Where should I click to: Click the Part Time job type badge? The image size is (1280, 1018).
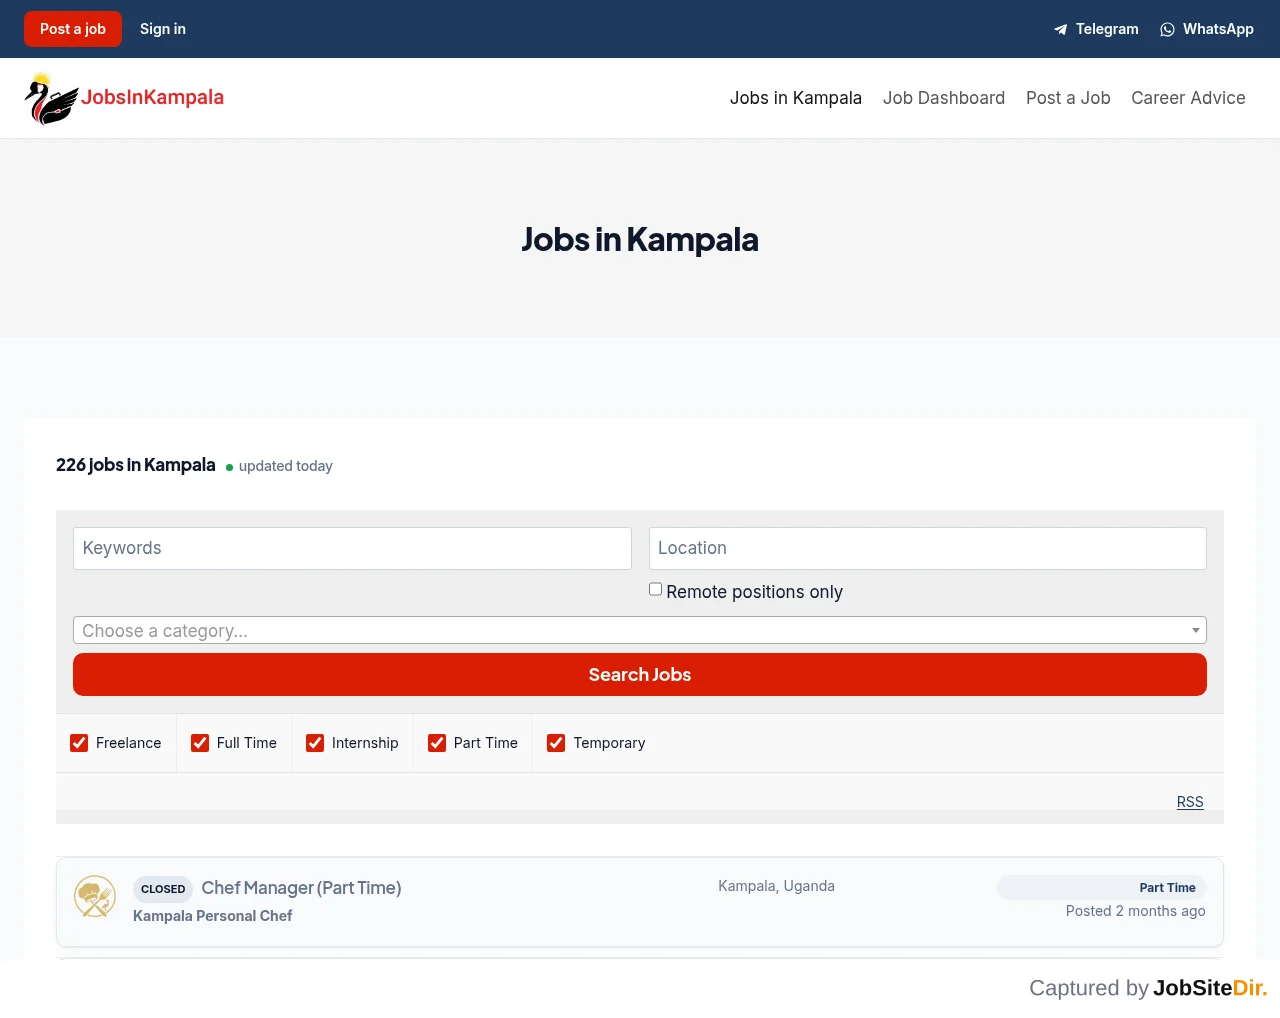click(1102, 888)
